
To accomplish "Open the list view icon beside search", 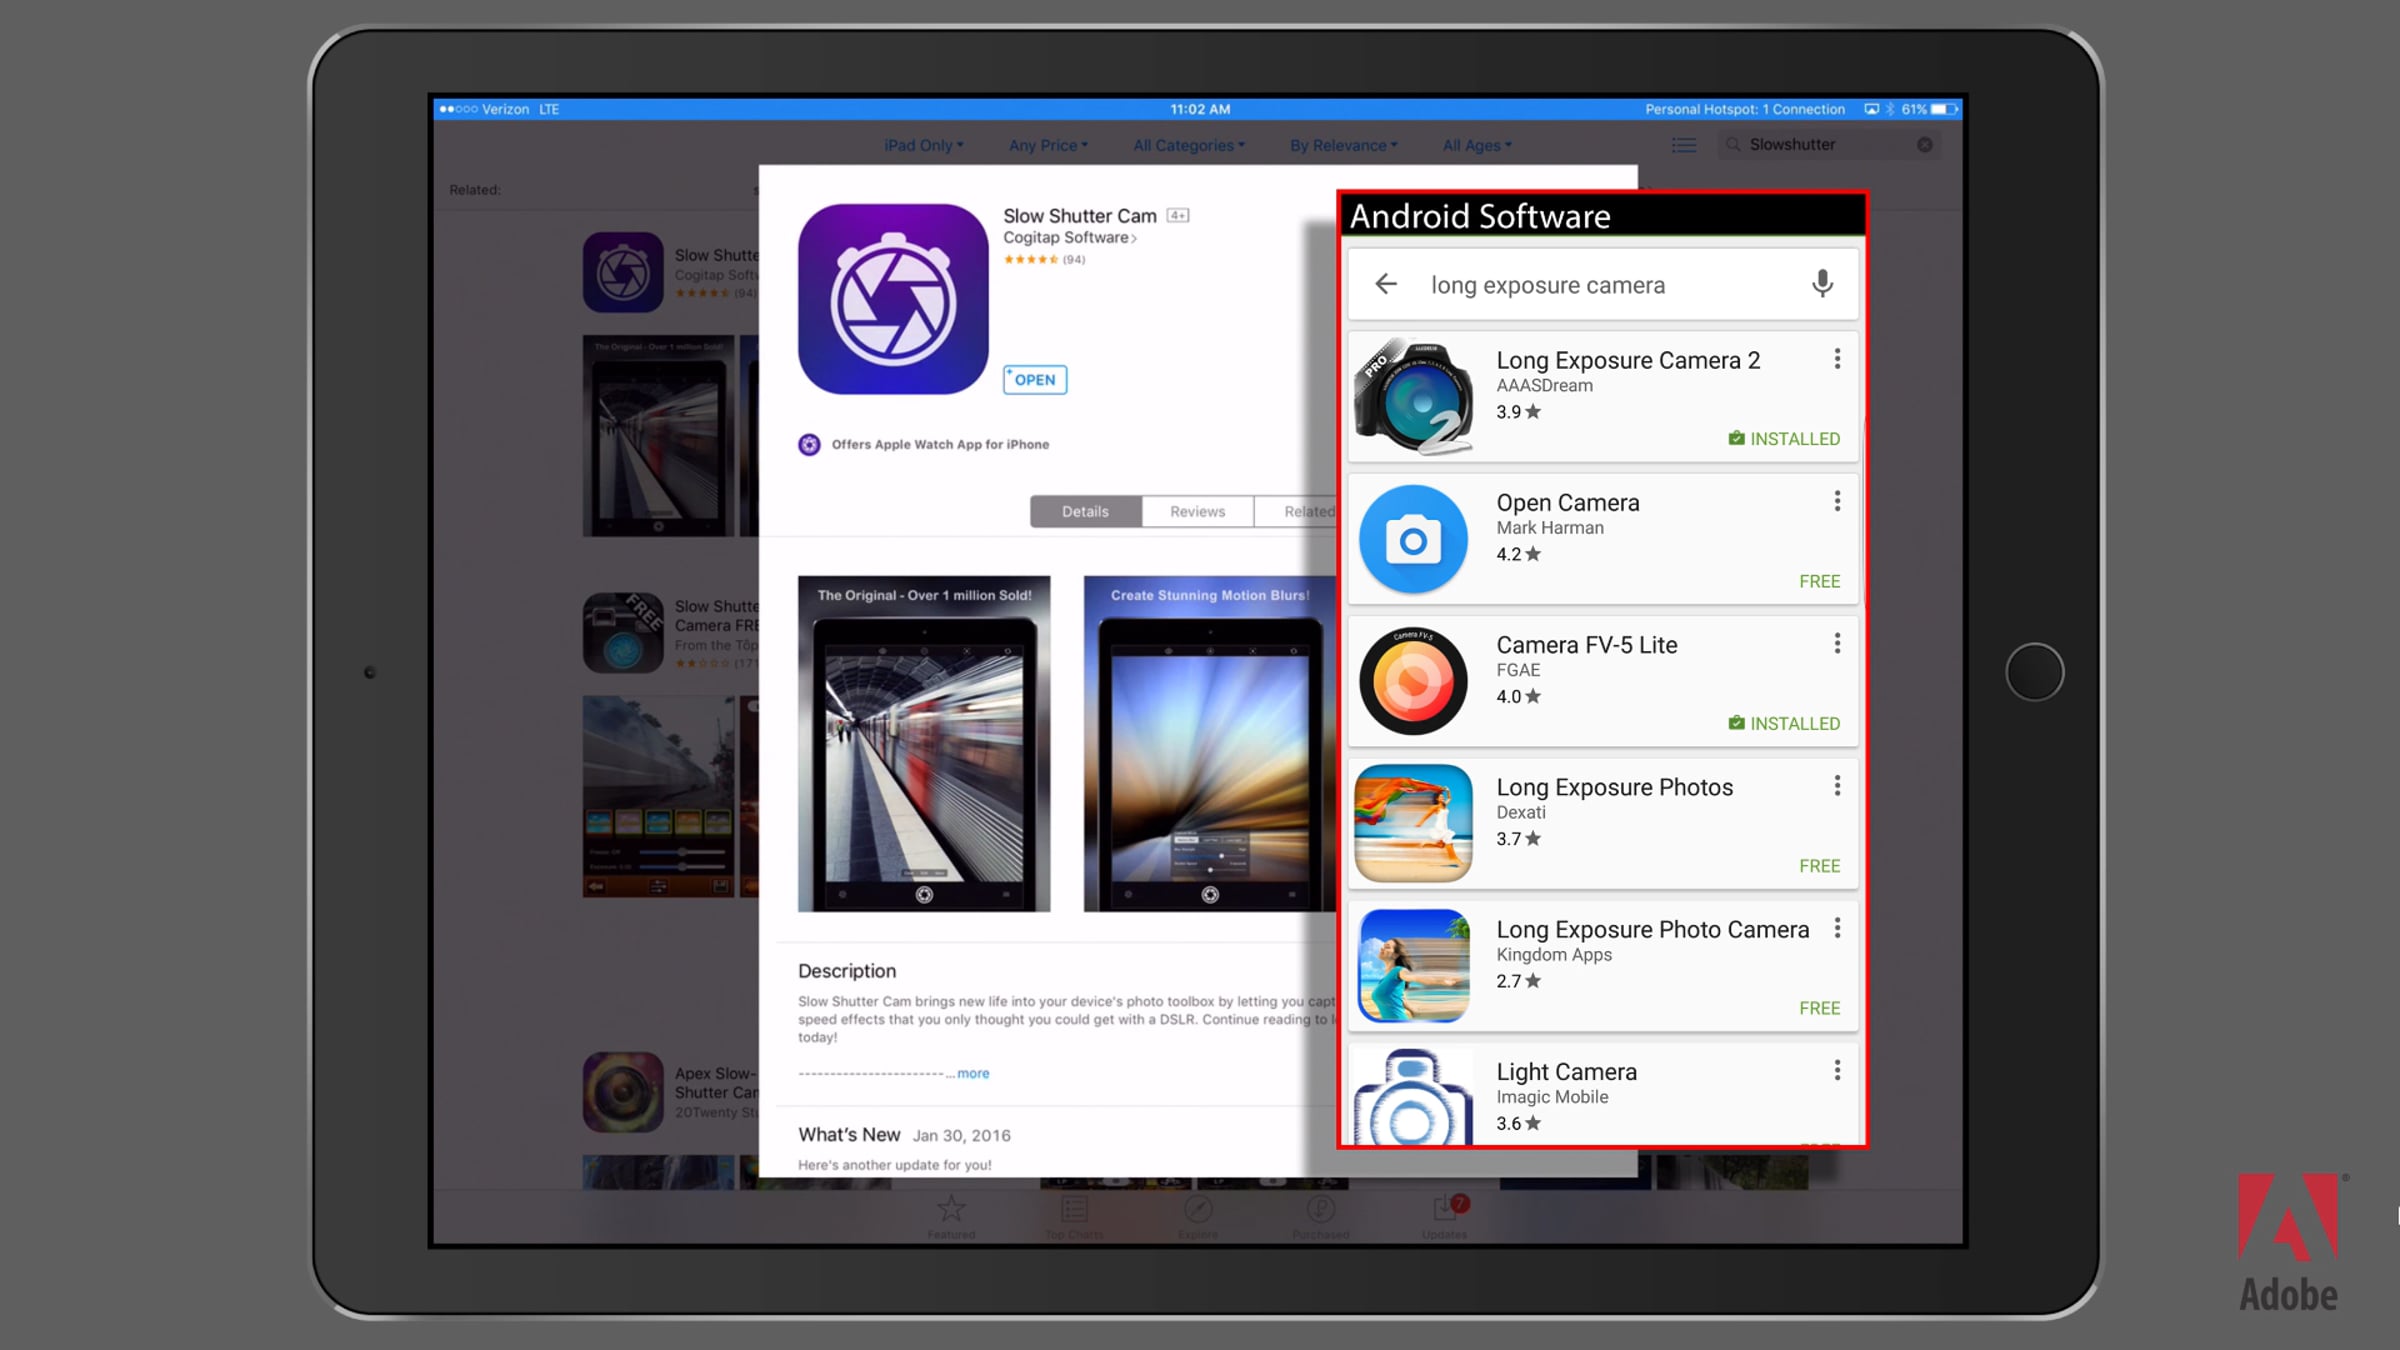I will pos(1684,145).
